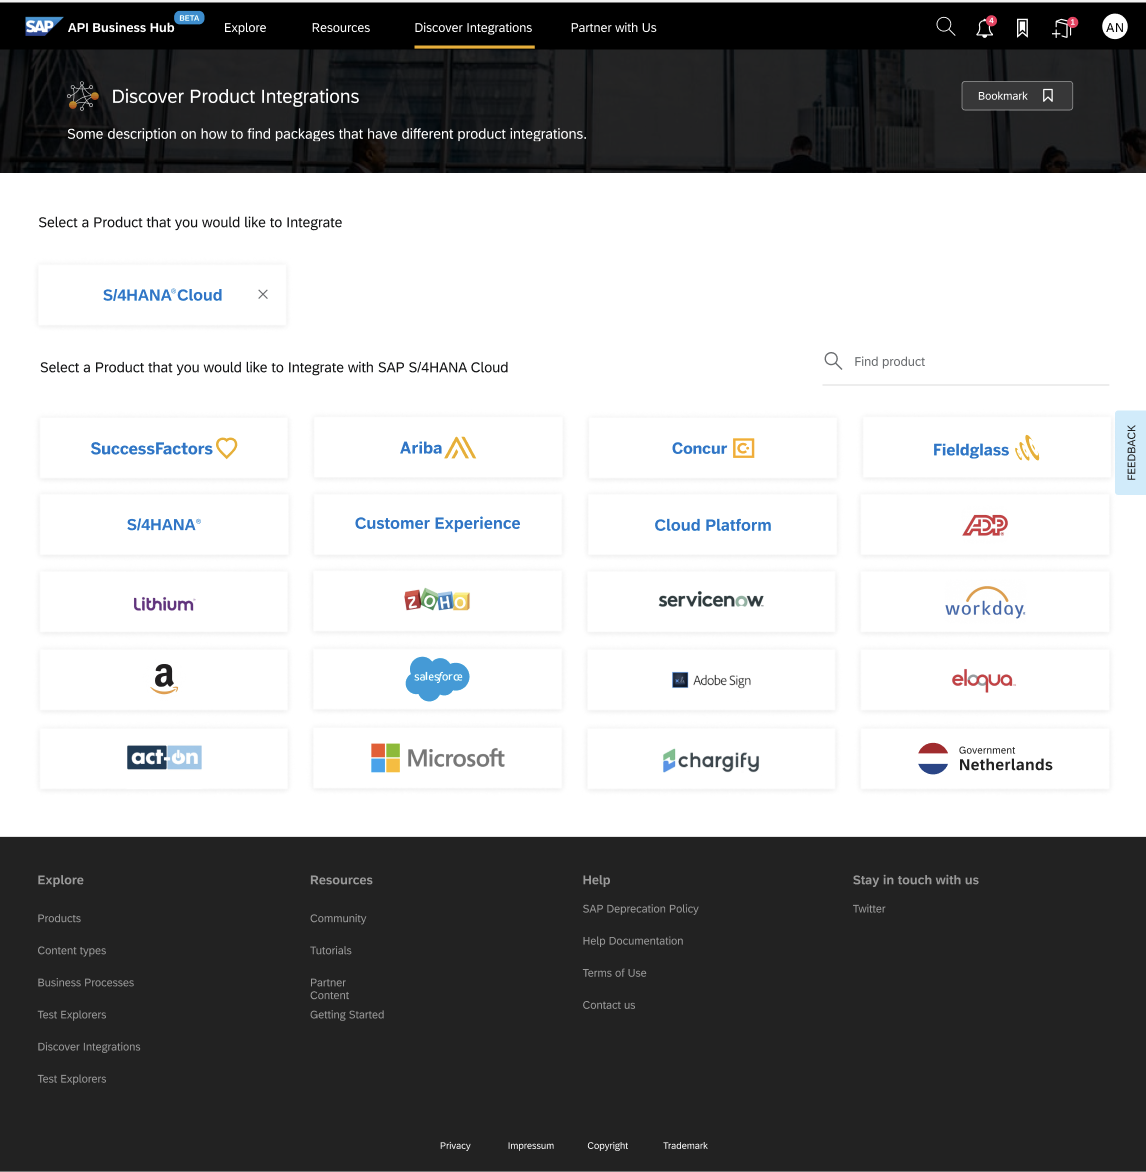Select the Salesforce cloud logo tile
1146x1172 pixels.
tap(437, 679)
